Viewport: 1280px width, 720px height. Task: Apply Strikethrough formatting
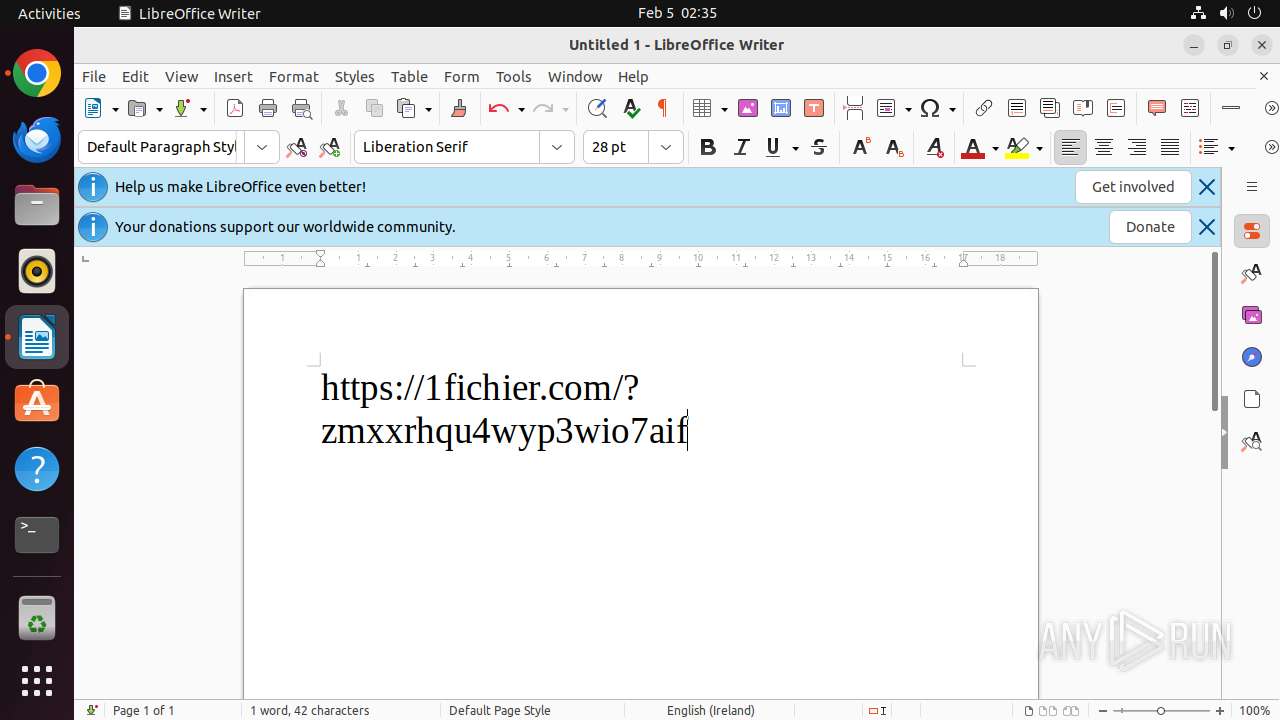pyautogui.click(x=819, y=147)
